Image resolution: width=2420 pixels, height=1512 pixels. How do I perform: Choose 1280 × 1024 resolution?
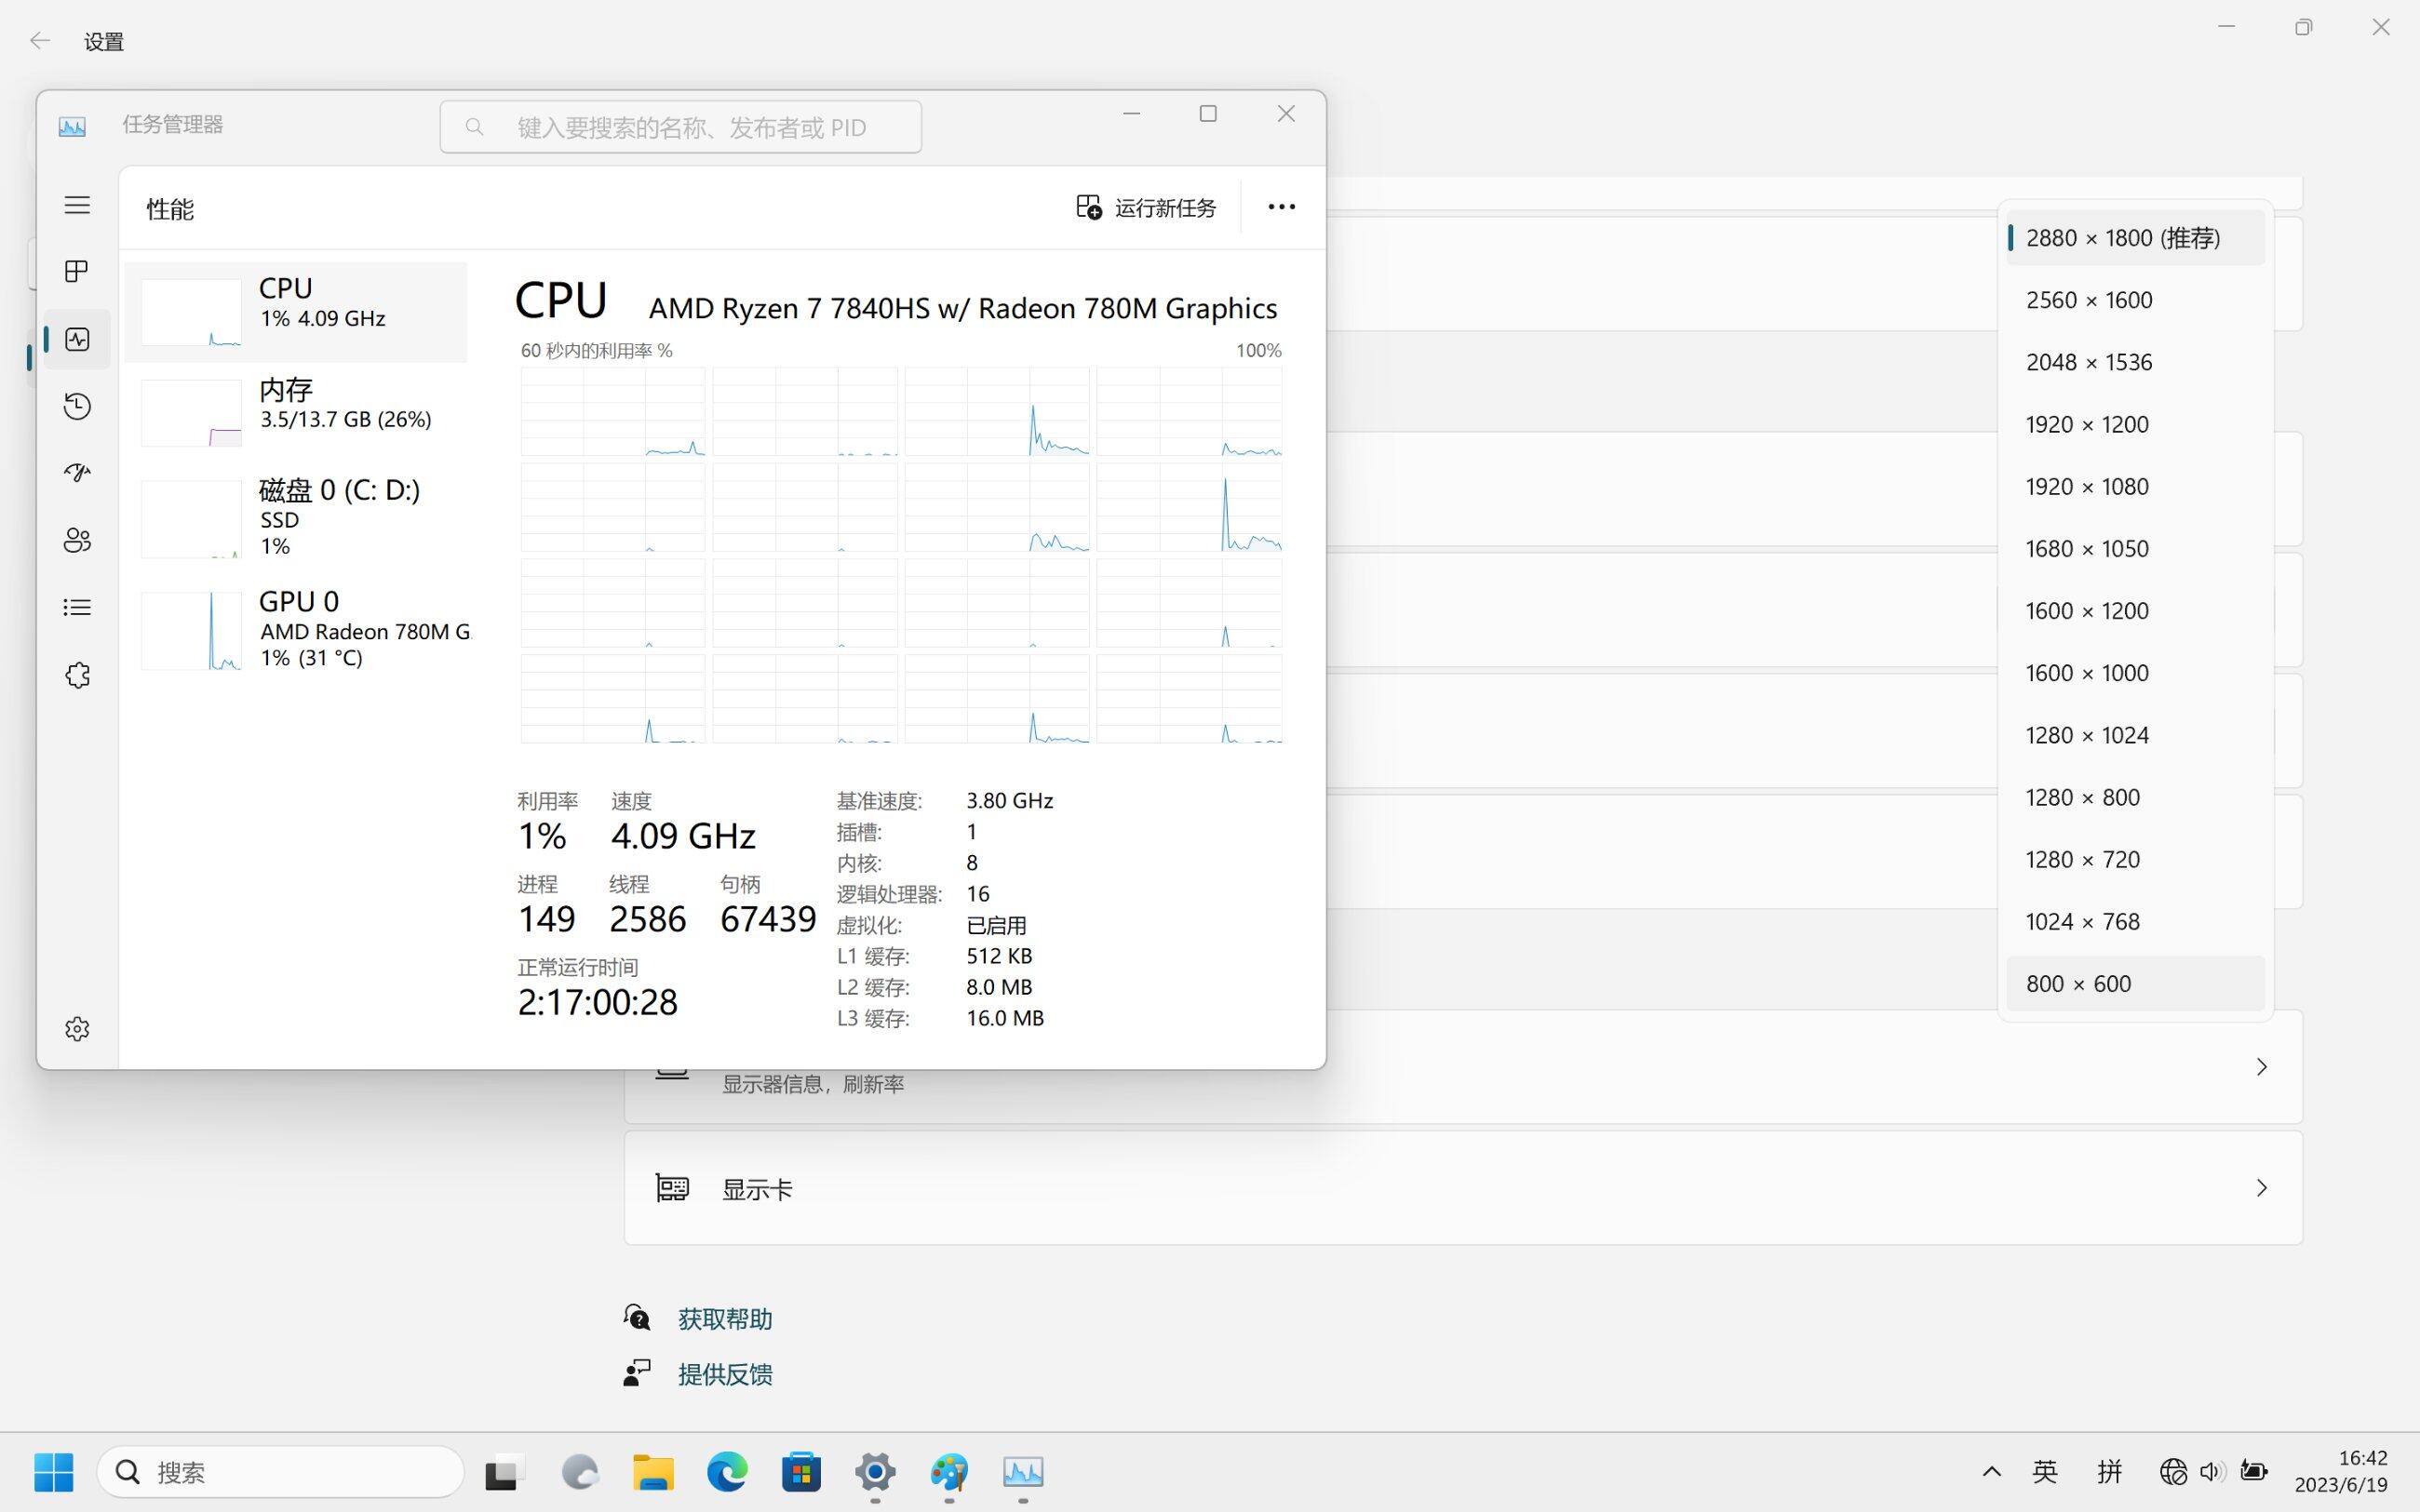pyautogui.click(x=2135, y=735)
